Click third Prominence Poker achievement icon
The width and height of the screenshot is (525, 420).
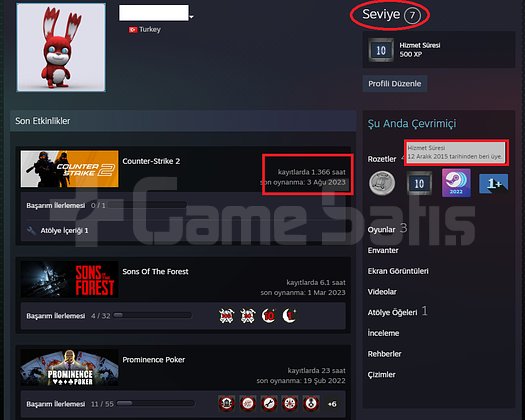269,404
